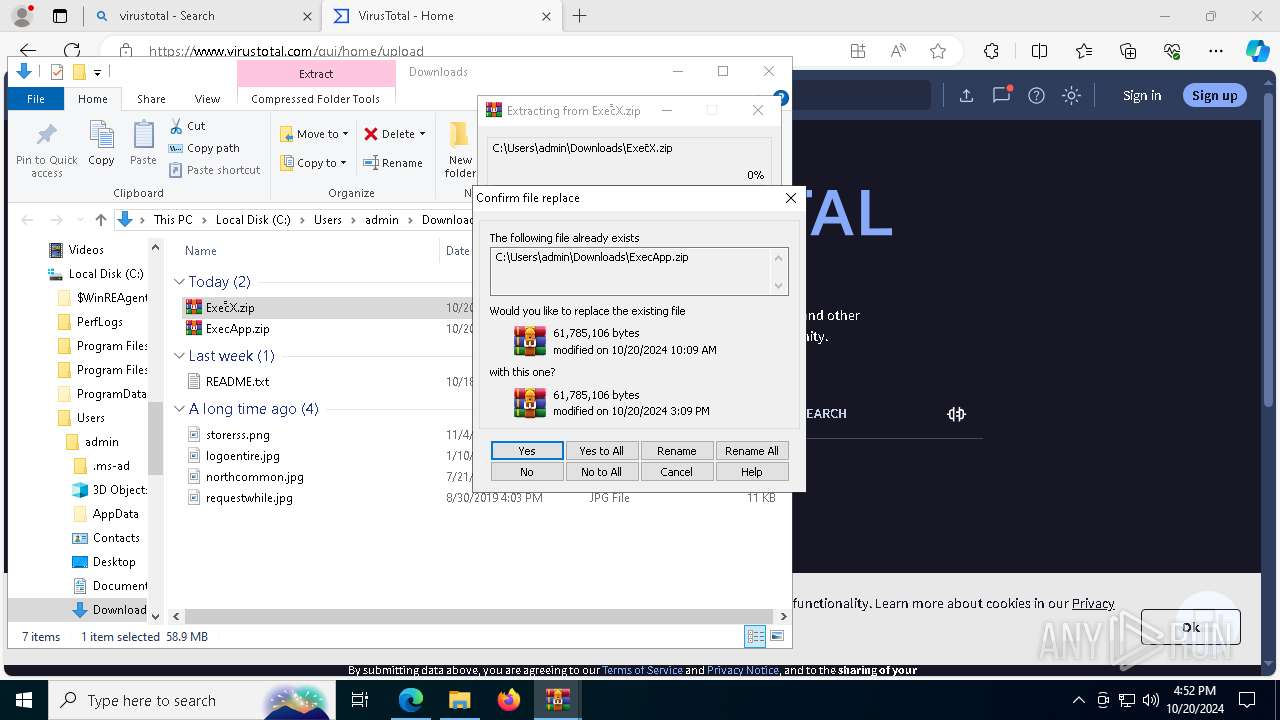This screenshot has width=1280, height=720.
Task: Select northcommon.jpg file
Action: pos(254,477)
